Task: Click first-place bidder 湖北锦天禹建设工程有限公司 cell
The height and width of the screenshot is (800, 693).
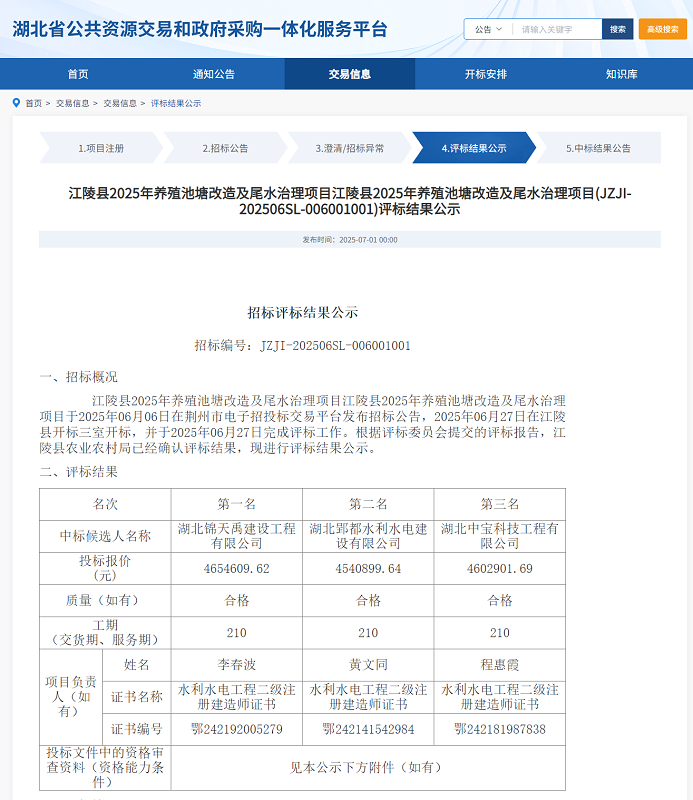Action: [x=236, y=536]
